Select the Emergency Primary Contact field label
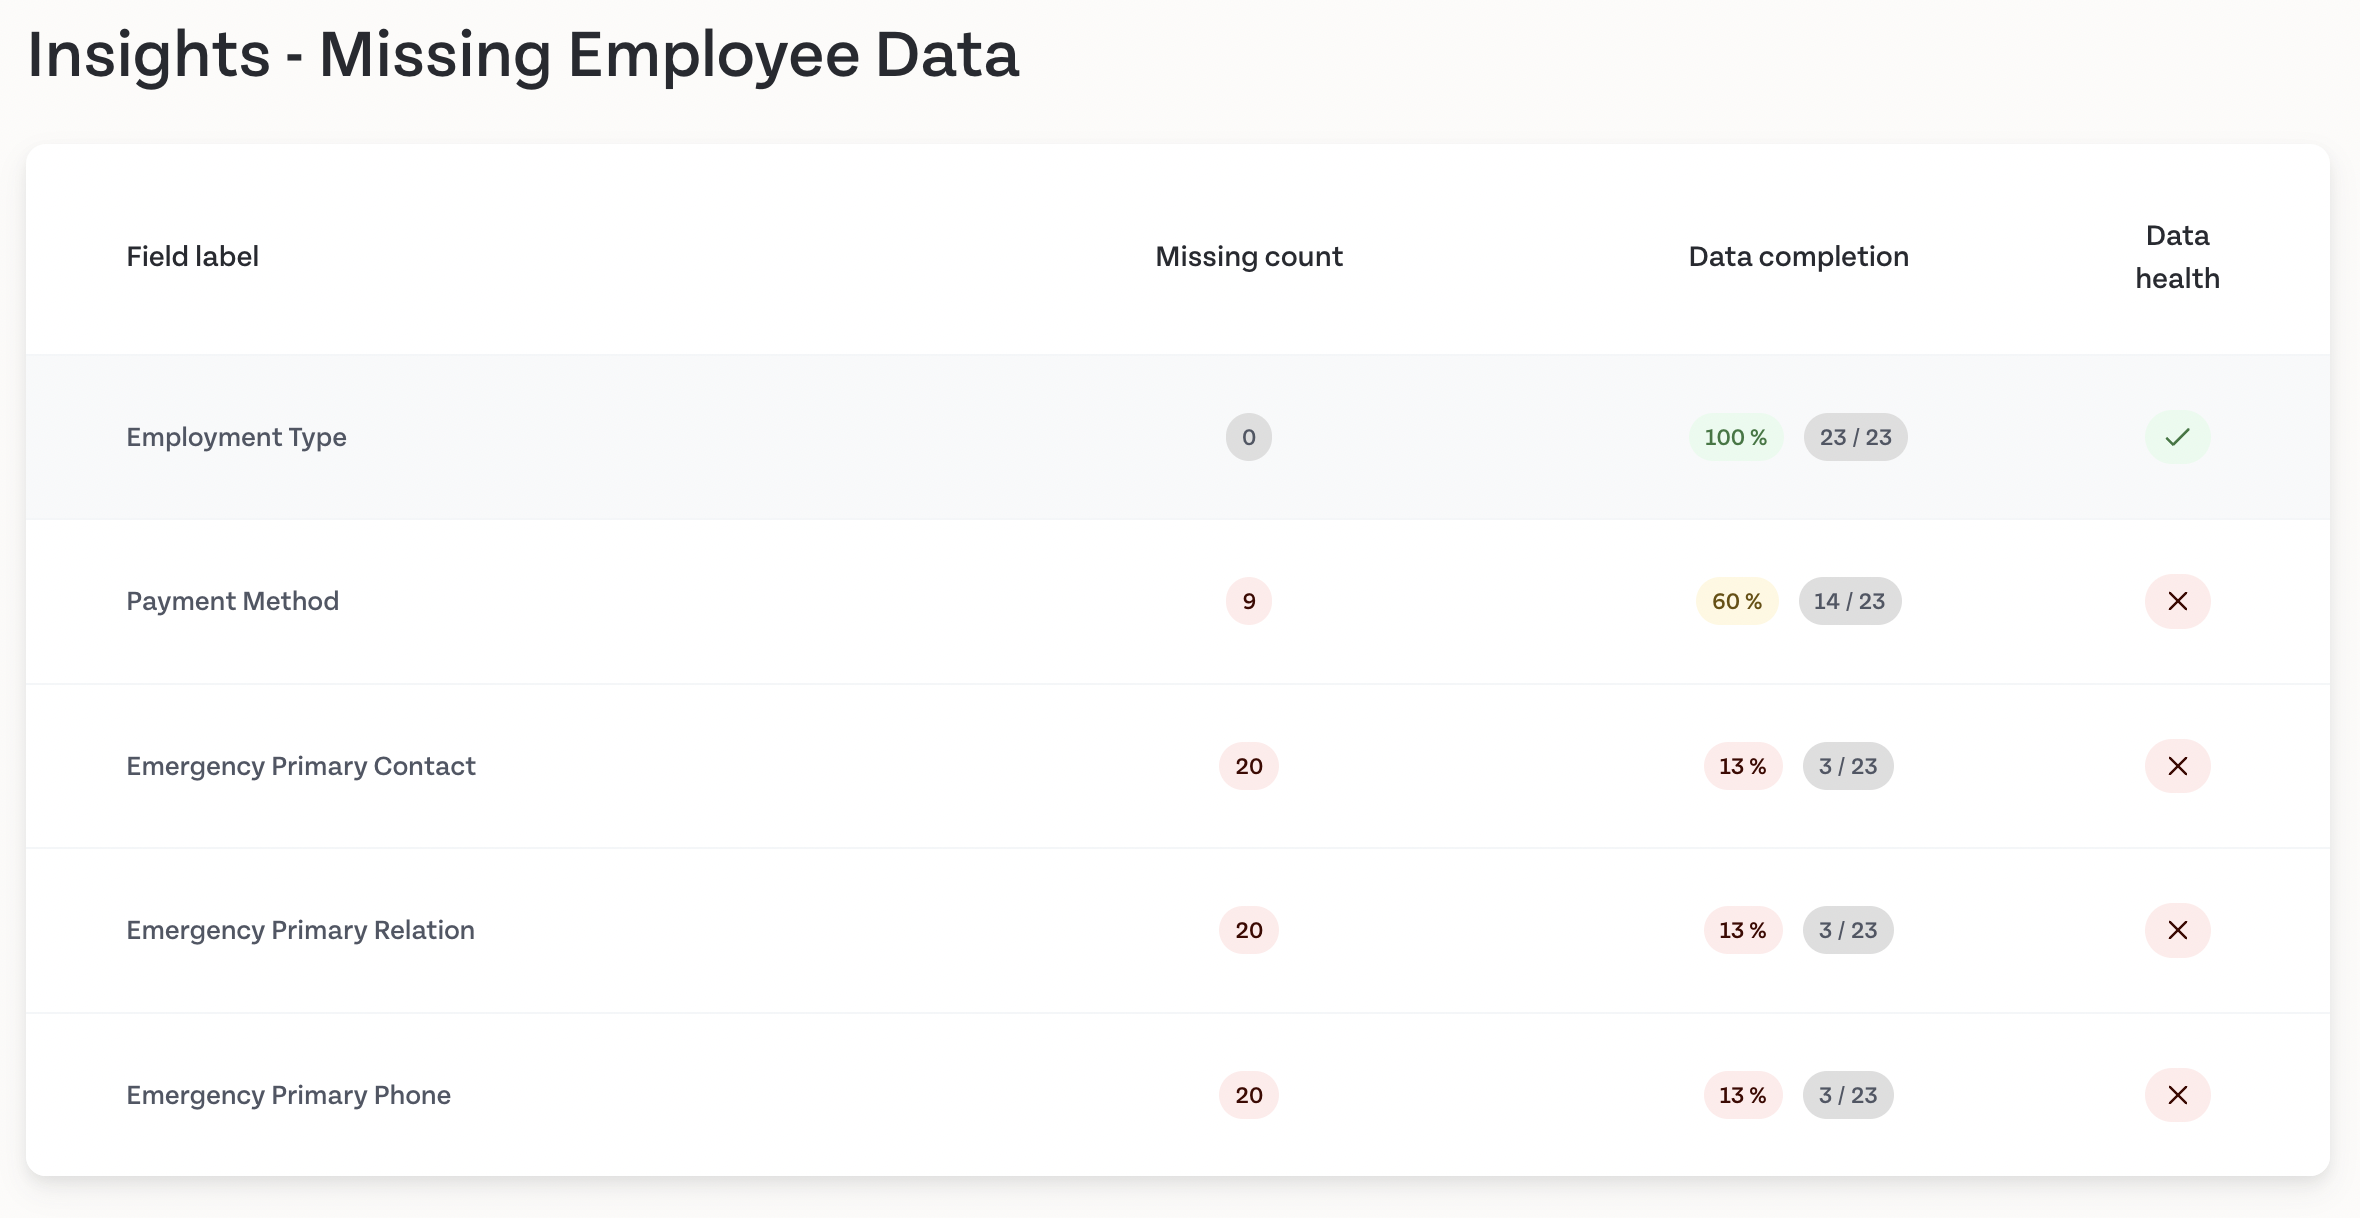 click(x=301, y=766)
